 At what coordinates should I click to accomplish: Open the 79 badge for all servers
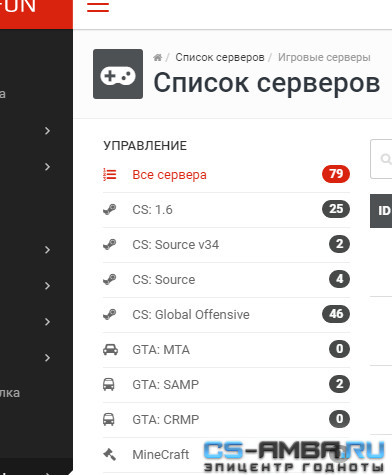click(336, 174)
